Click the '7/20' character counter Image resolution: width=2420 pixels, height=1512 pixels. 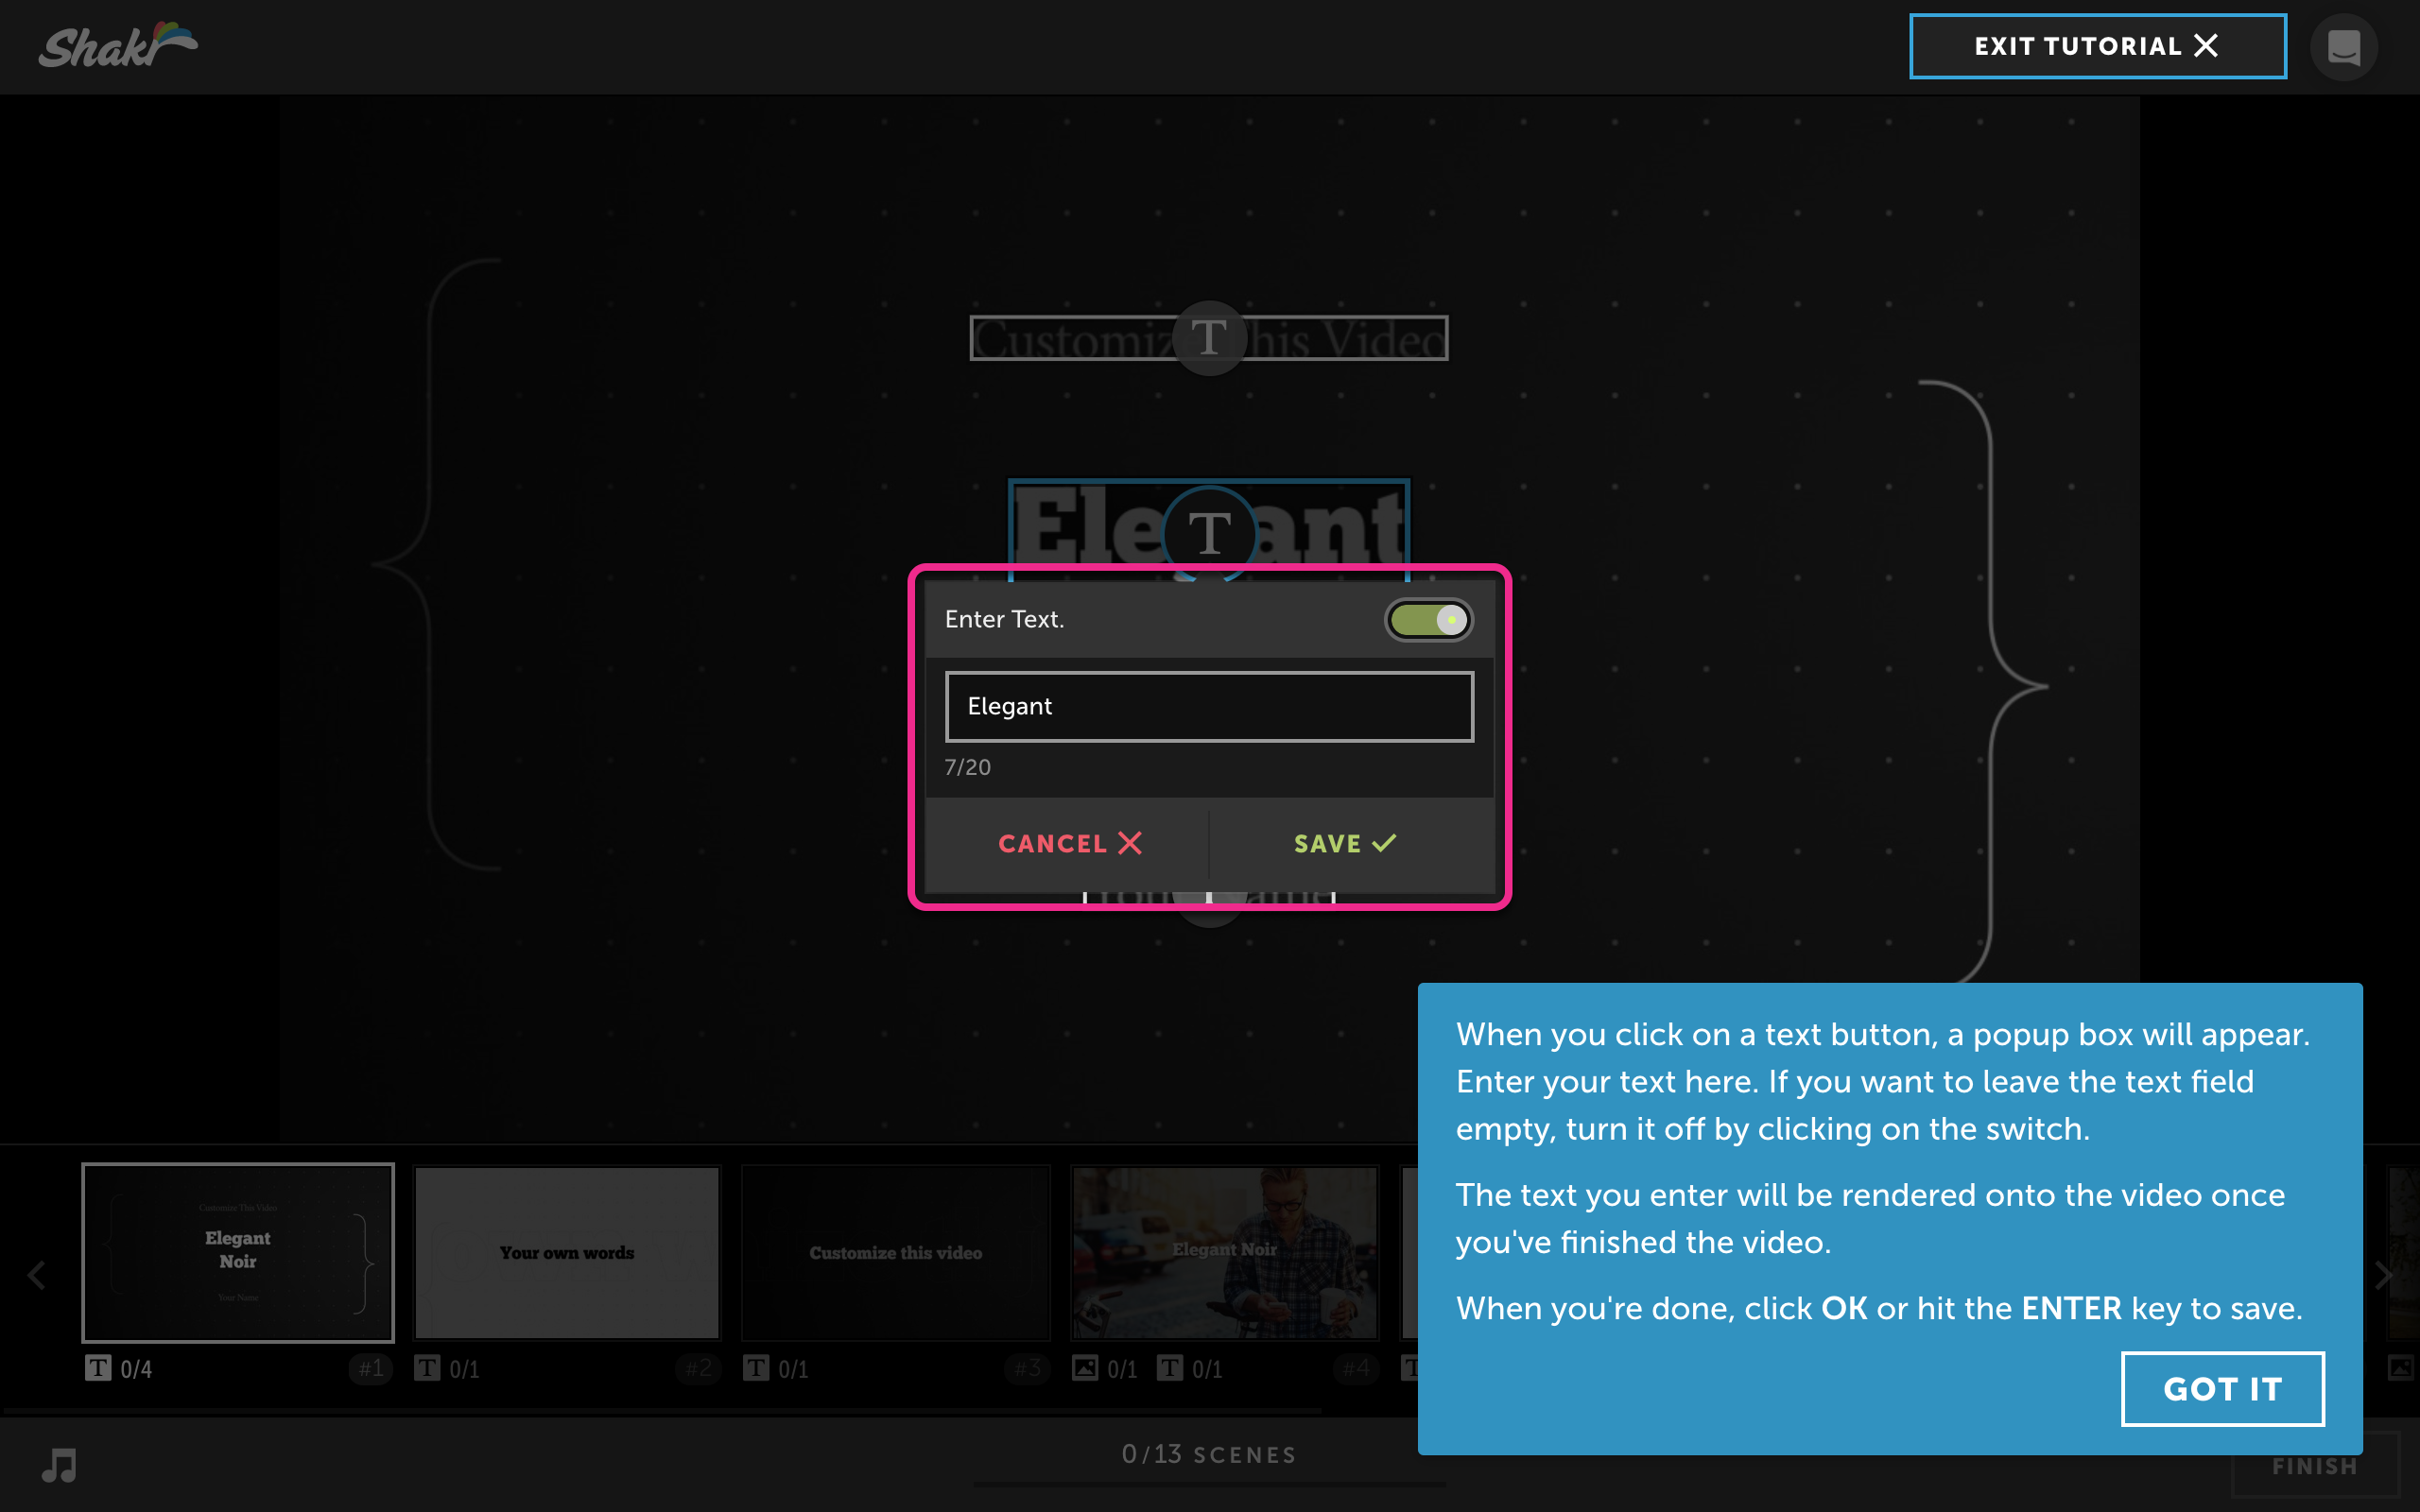968,767
